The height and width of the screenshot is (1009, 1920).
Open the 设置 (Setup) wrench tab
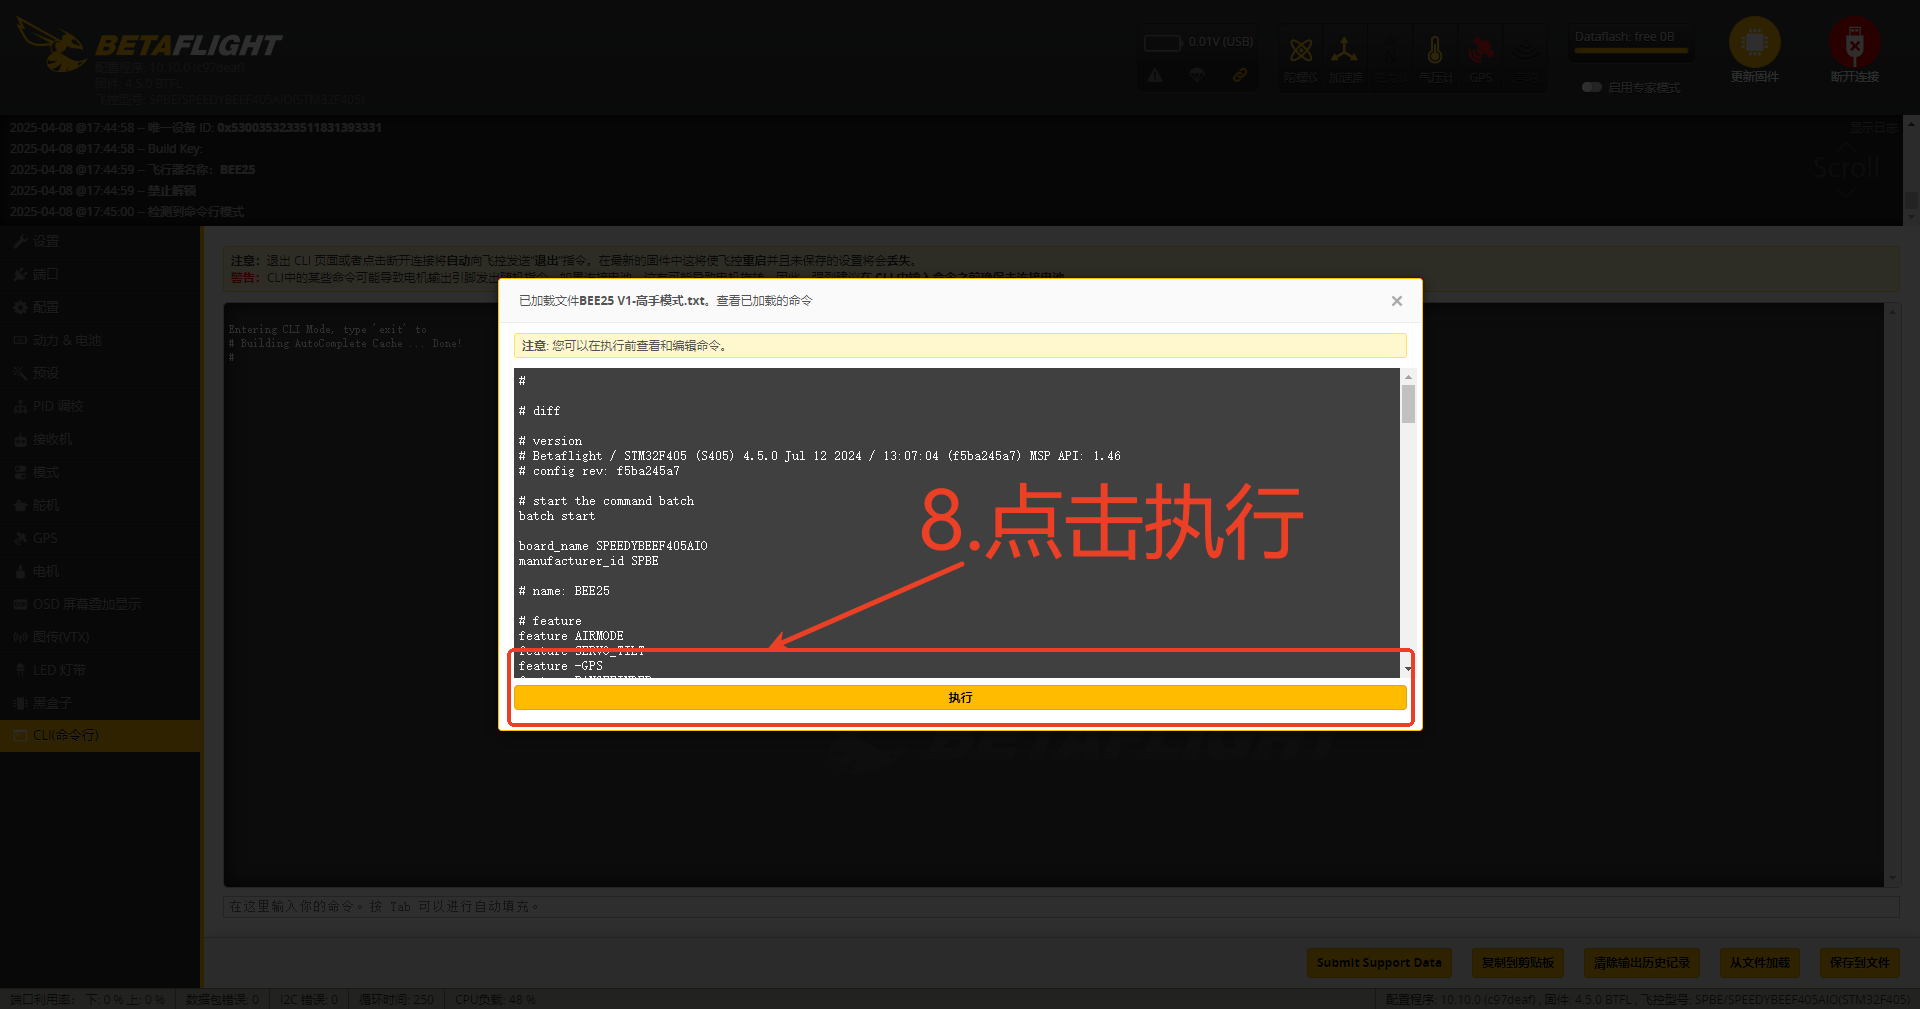(x=100, y=241)
